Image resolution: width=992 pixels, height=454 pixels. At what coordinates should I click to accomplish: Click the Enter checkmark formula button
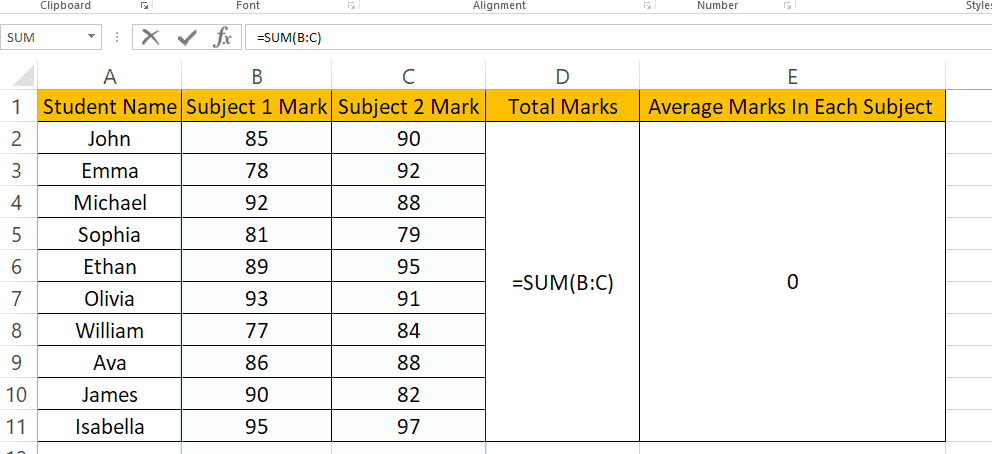(187, 38)
